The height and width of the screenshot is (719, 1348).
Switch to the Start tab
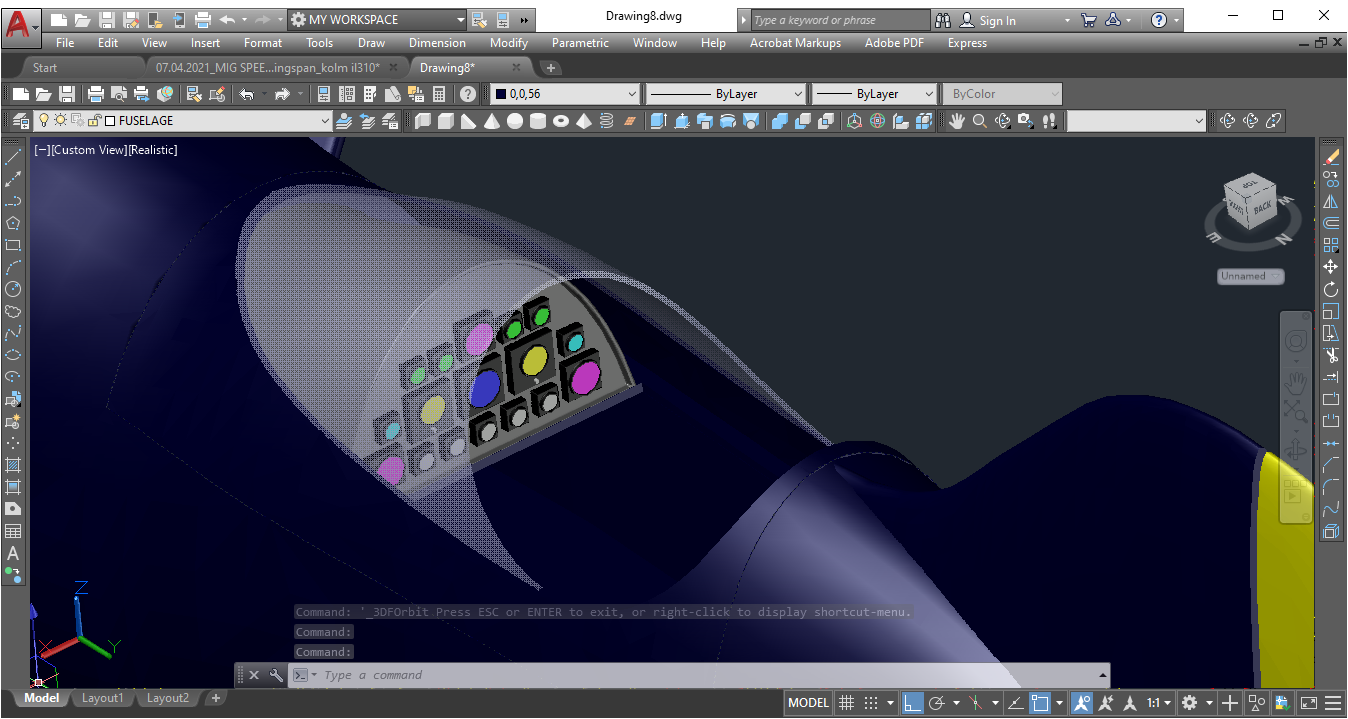tap(45, 68)
